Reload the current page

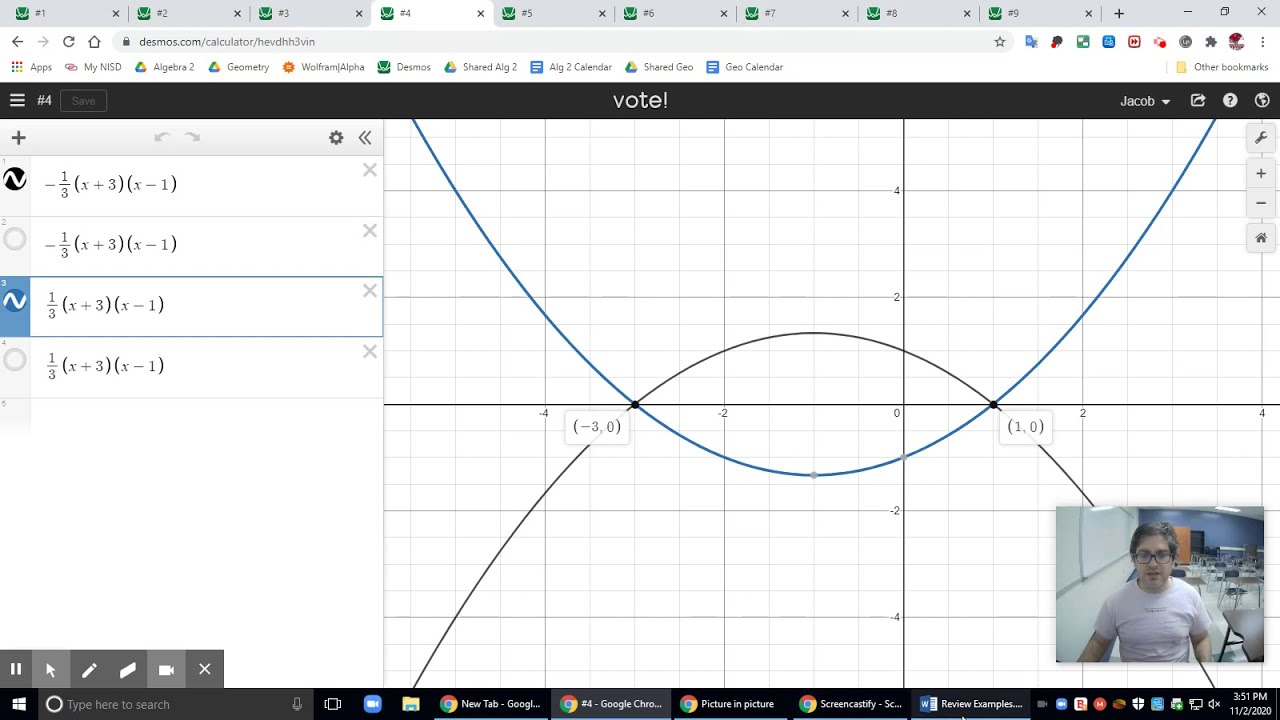68,42
